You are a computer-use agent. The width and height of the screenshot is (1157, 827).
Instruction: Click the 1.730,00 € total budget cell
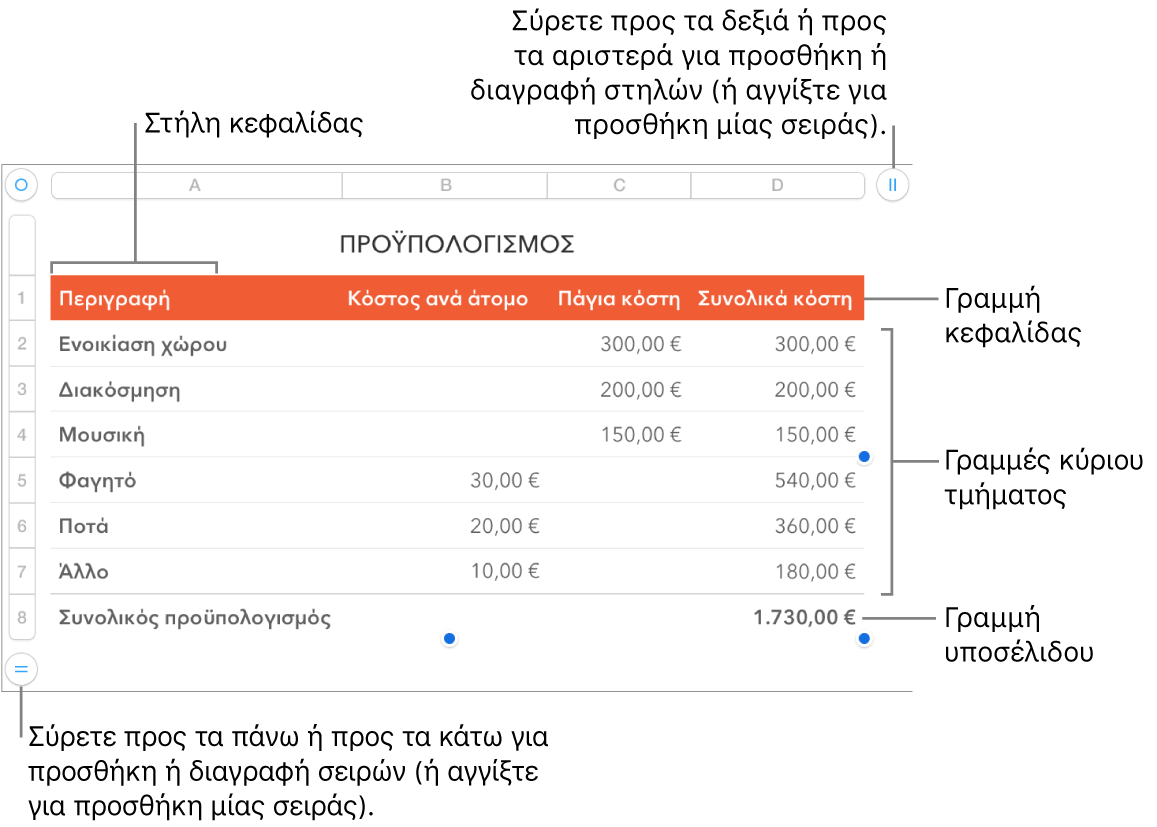(778, 617)
